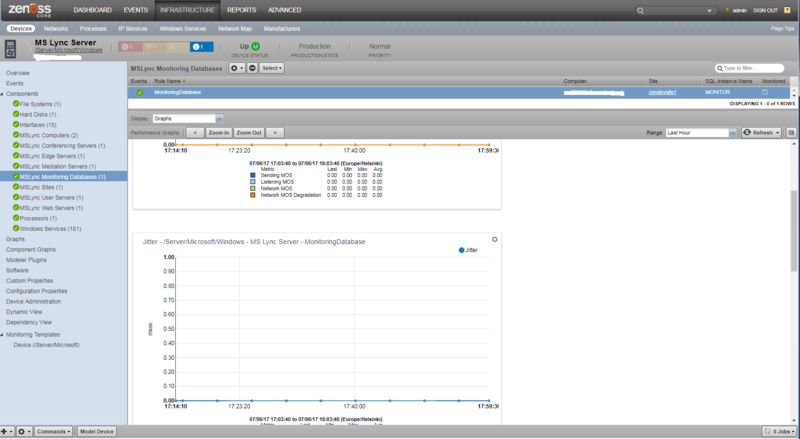Open the 0 Jobs dropdown
The width and height of the screenshot is (800, 439).
pos(780,431)
